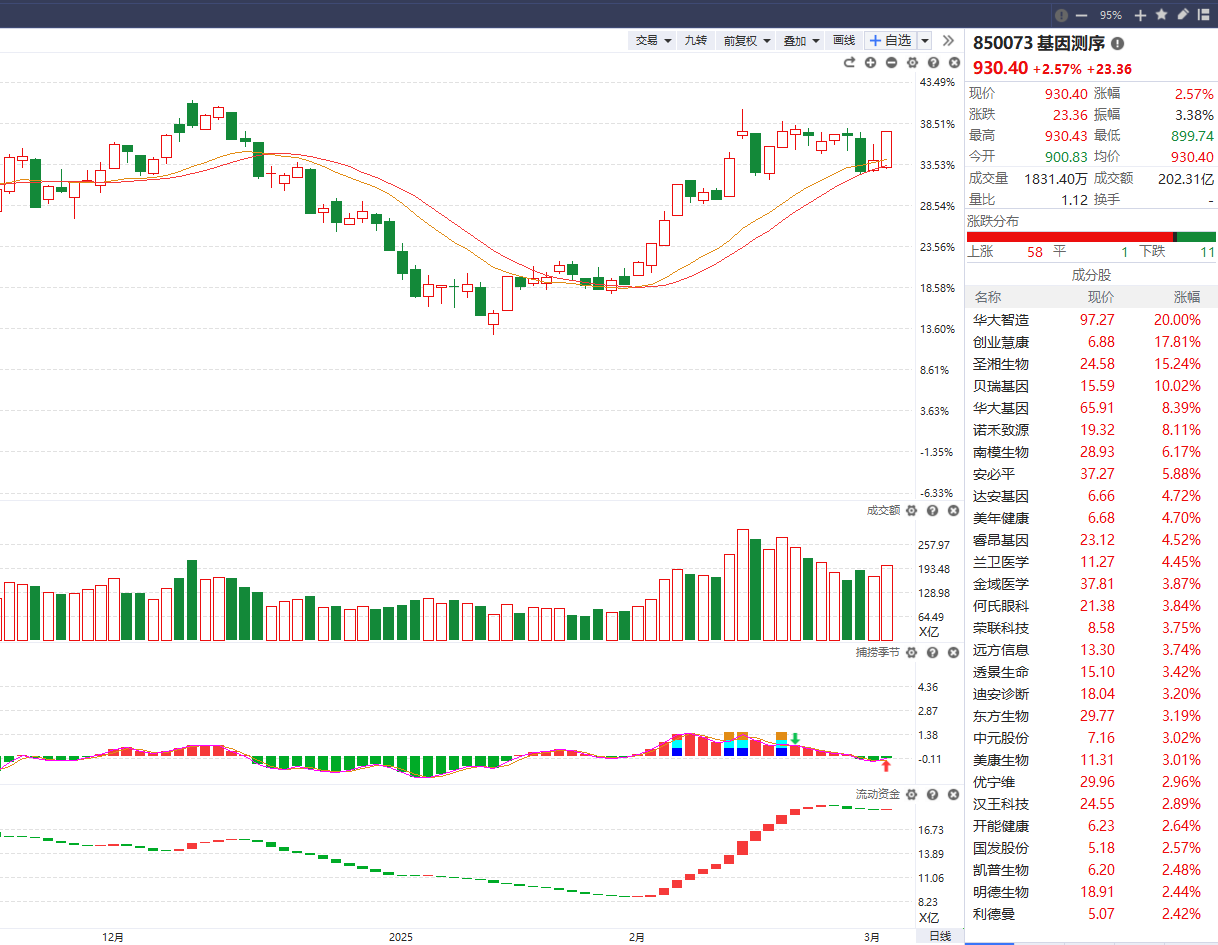Click the star favorite icon in top bar
The image size is (1218, 945).
pyautogui.click(x=1162, y=15)
